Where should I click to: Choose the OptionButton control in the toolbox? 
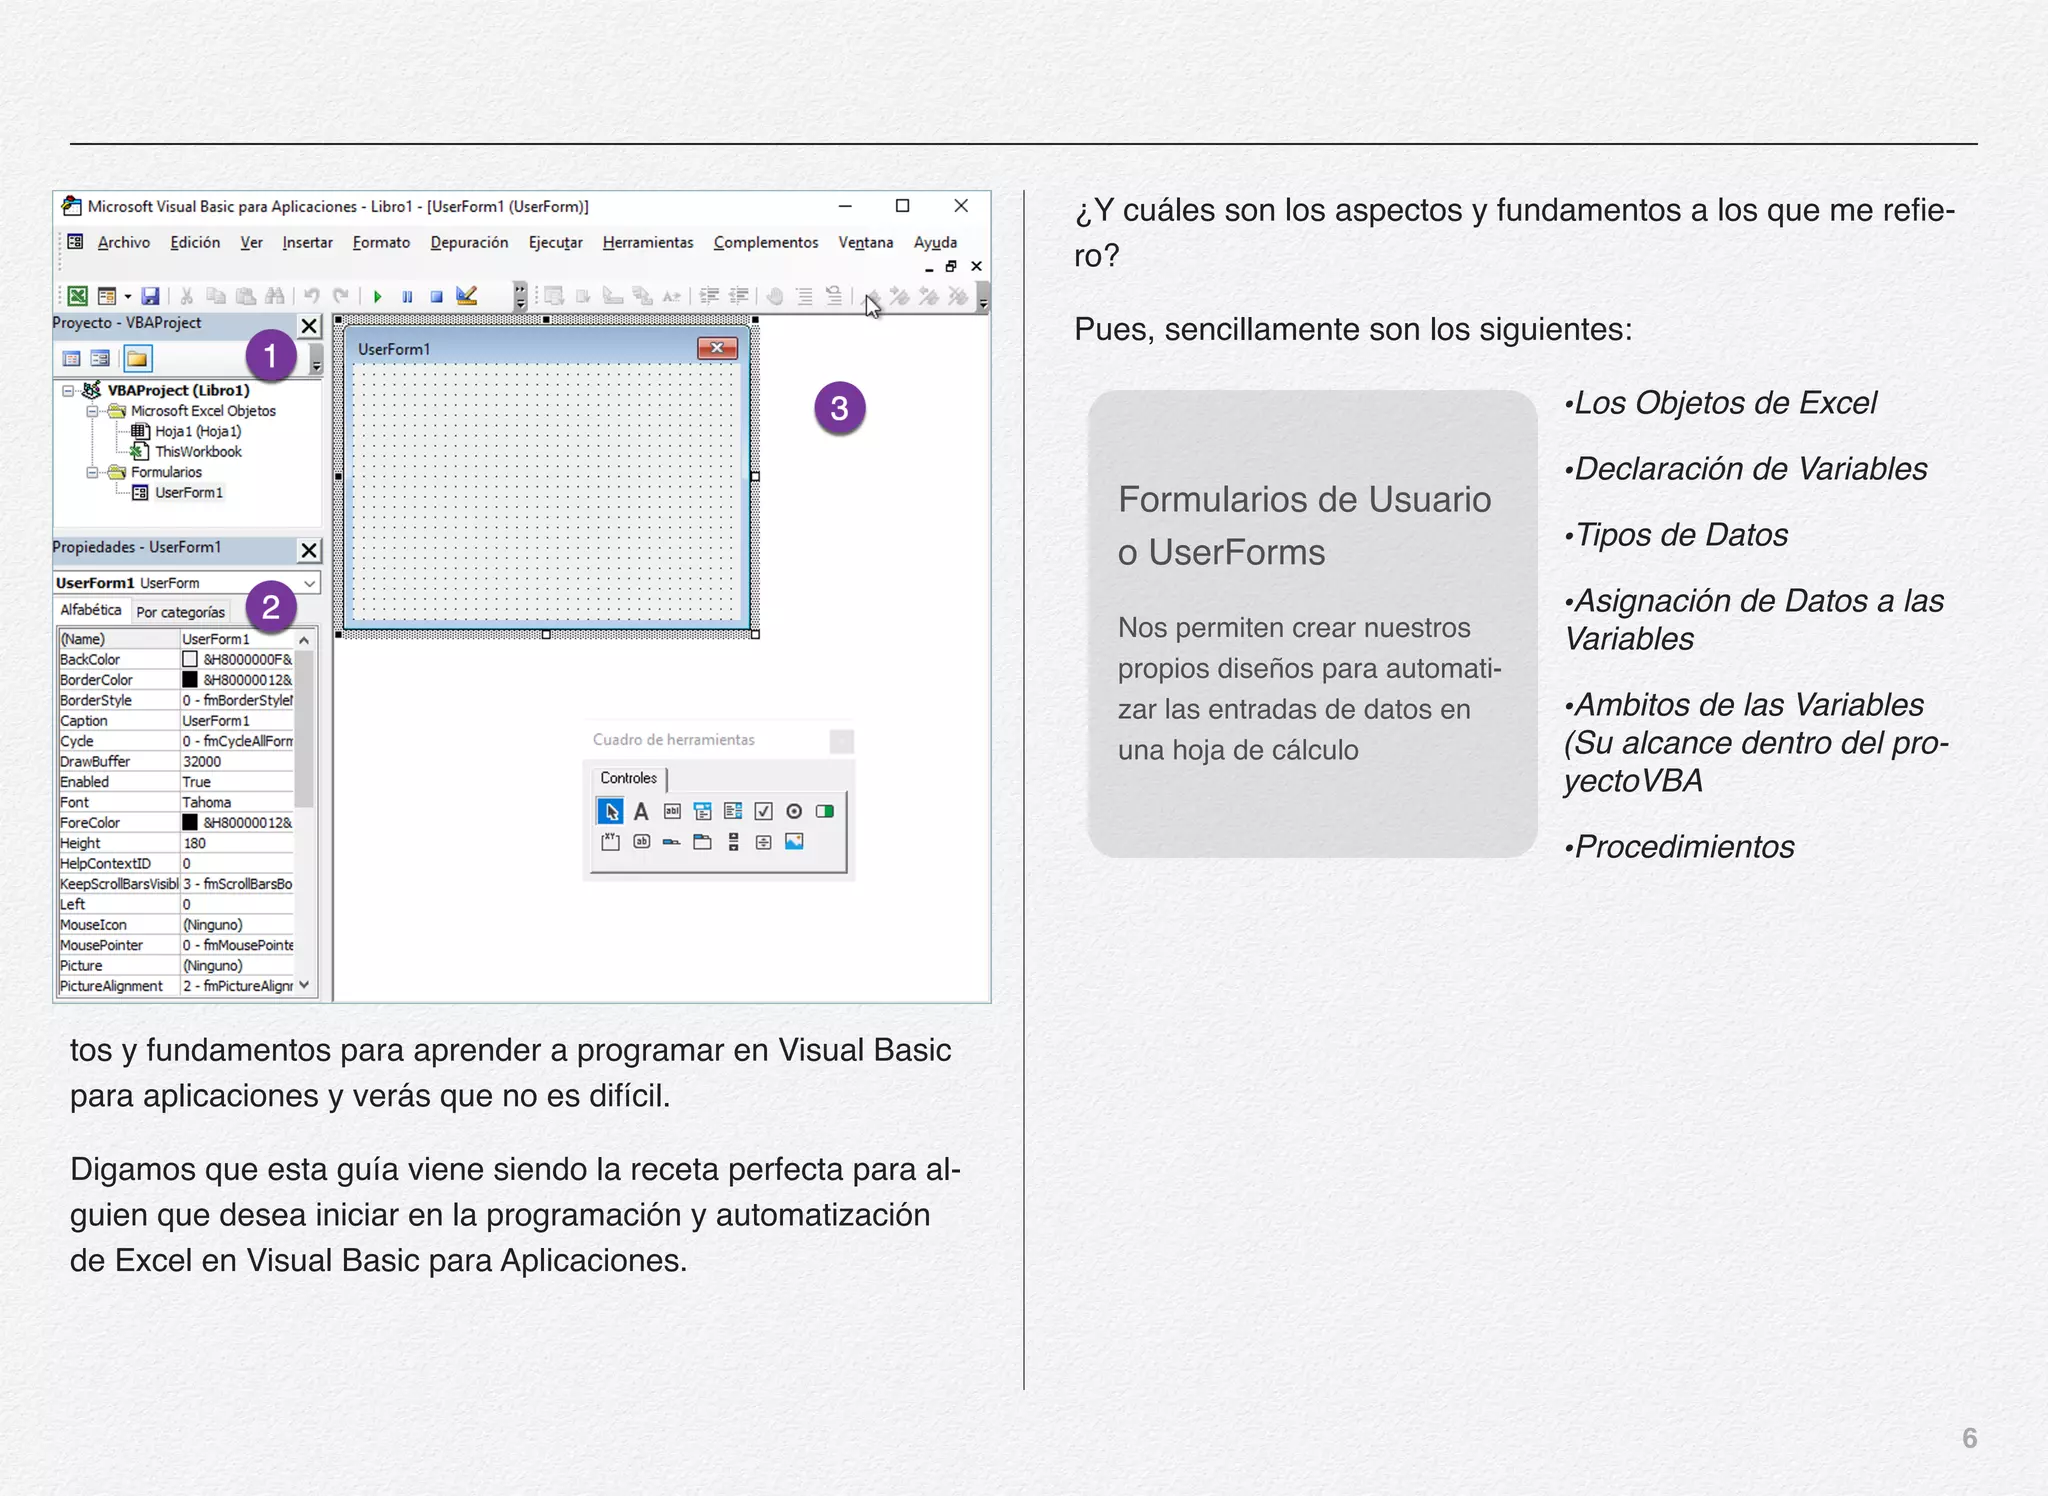(794, 811)
